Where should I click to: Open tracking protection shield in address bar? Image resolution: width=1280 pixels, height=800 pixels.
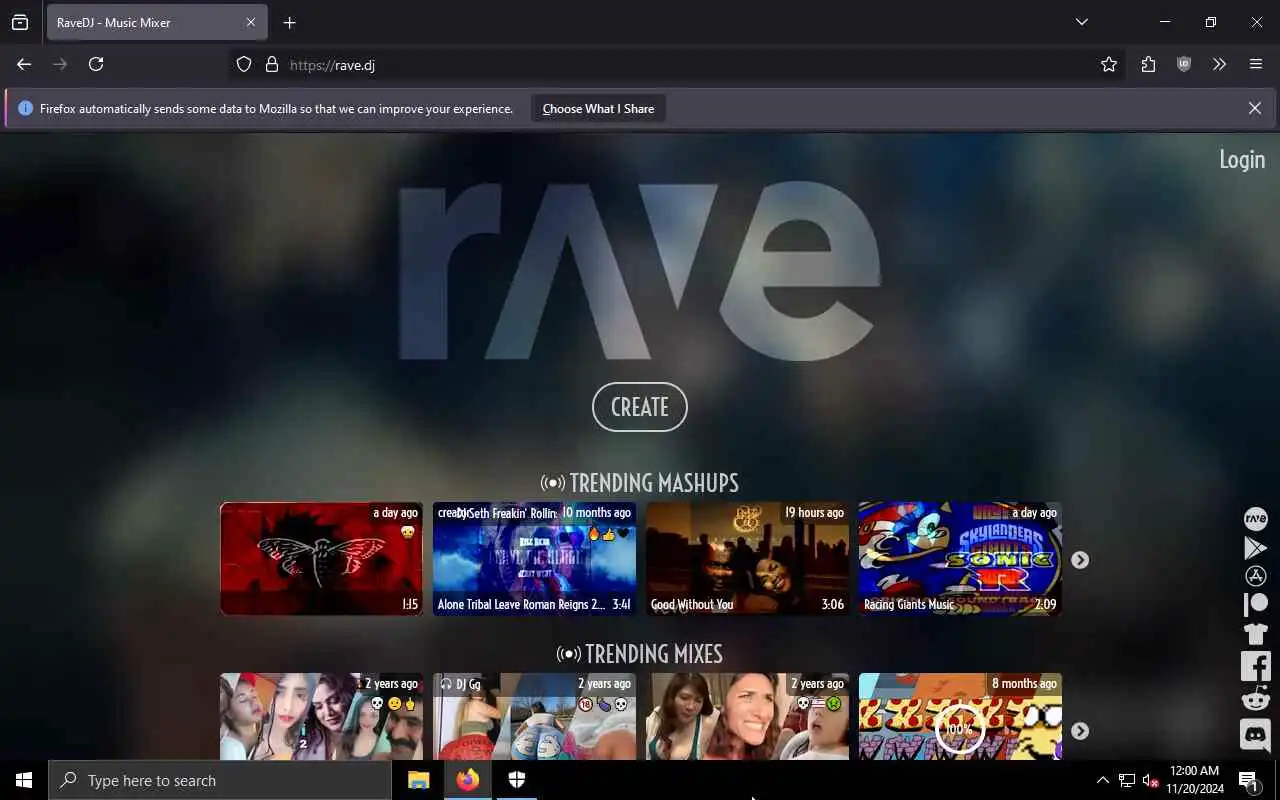click(x=244, y=64)
